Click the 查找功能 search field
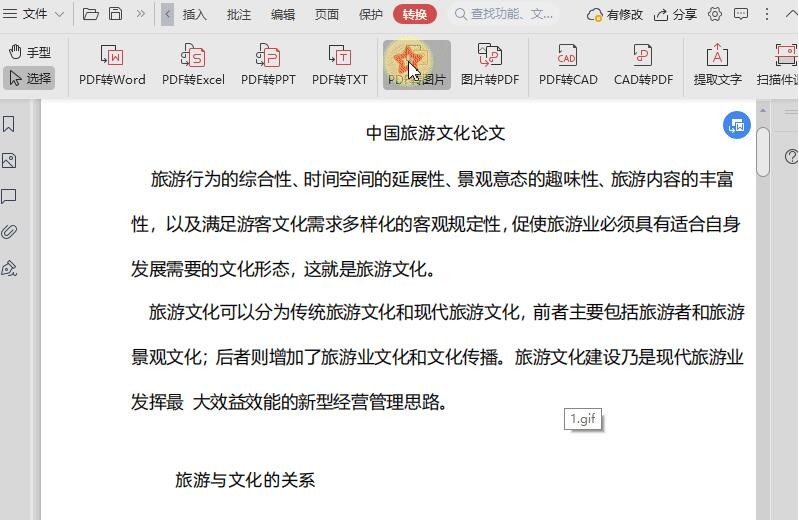The height and width of the screenshot is (520, 799). [x=503, y=14]
